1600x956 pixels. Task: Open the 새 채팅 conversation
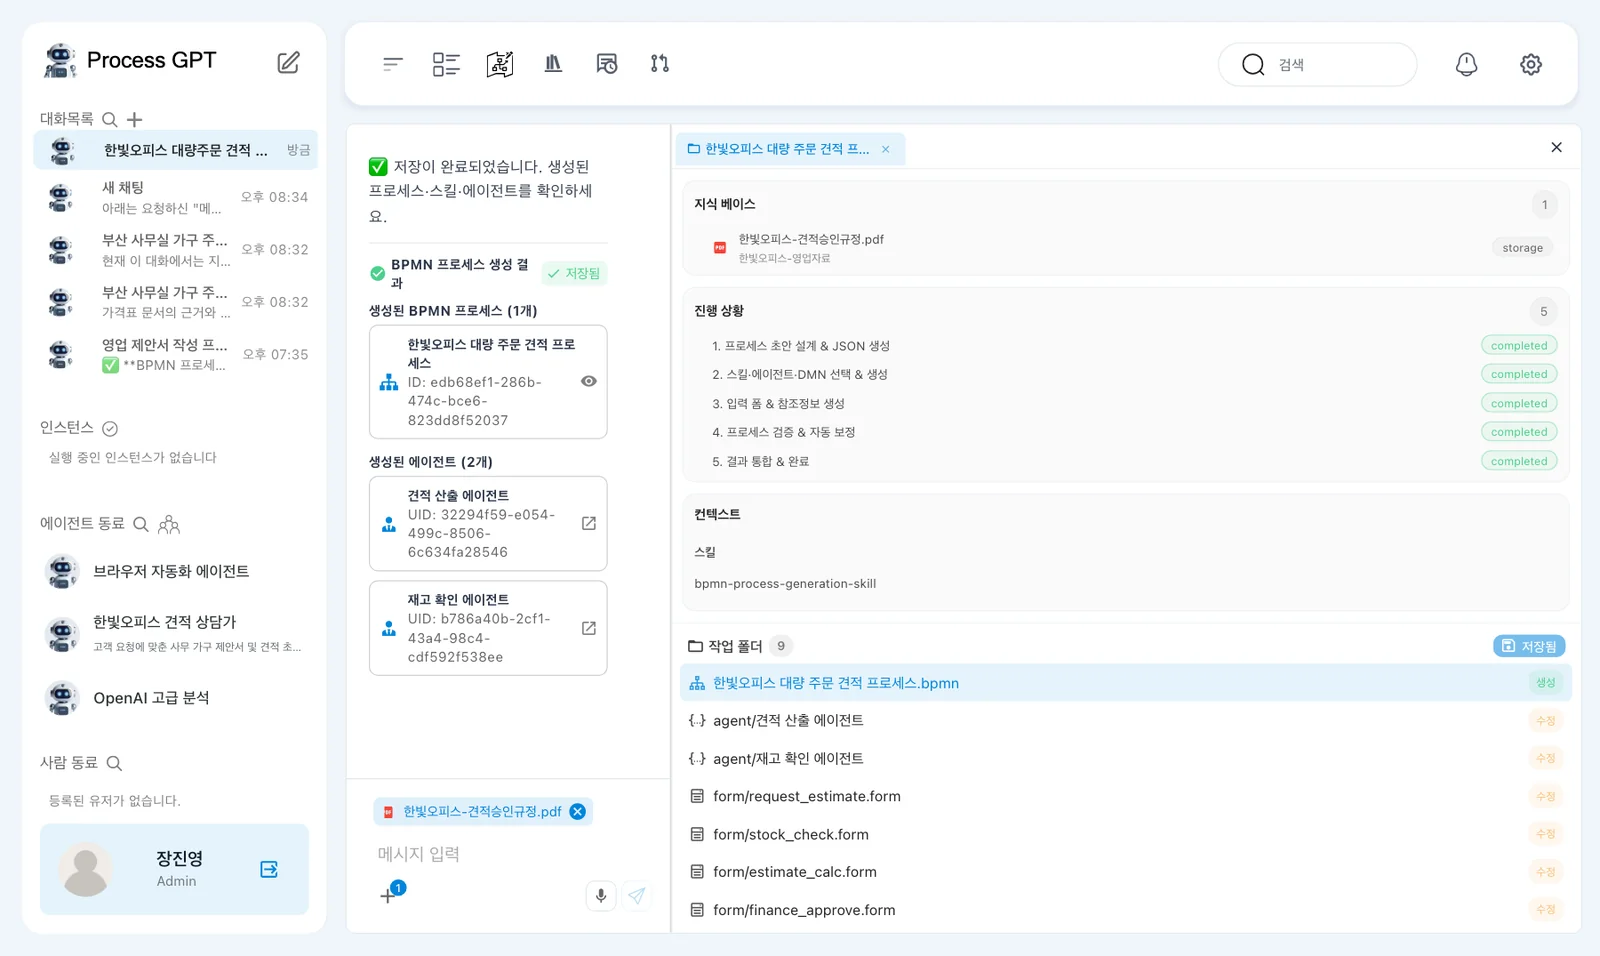(176, 198)
